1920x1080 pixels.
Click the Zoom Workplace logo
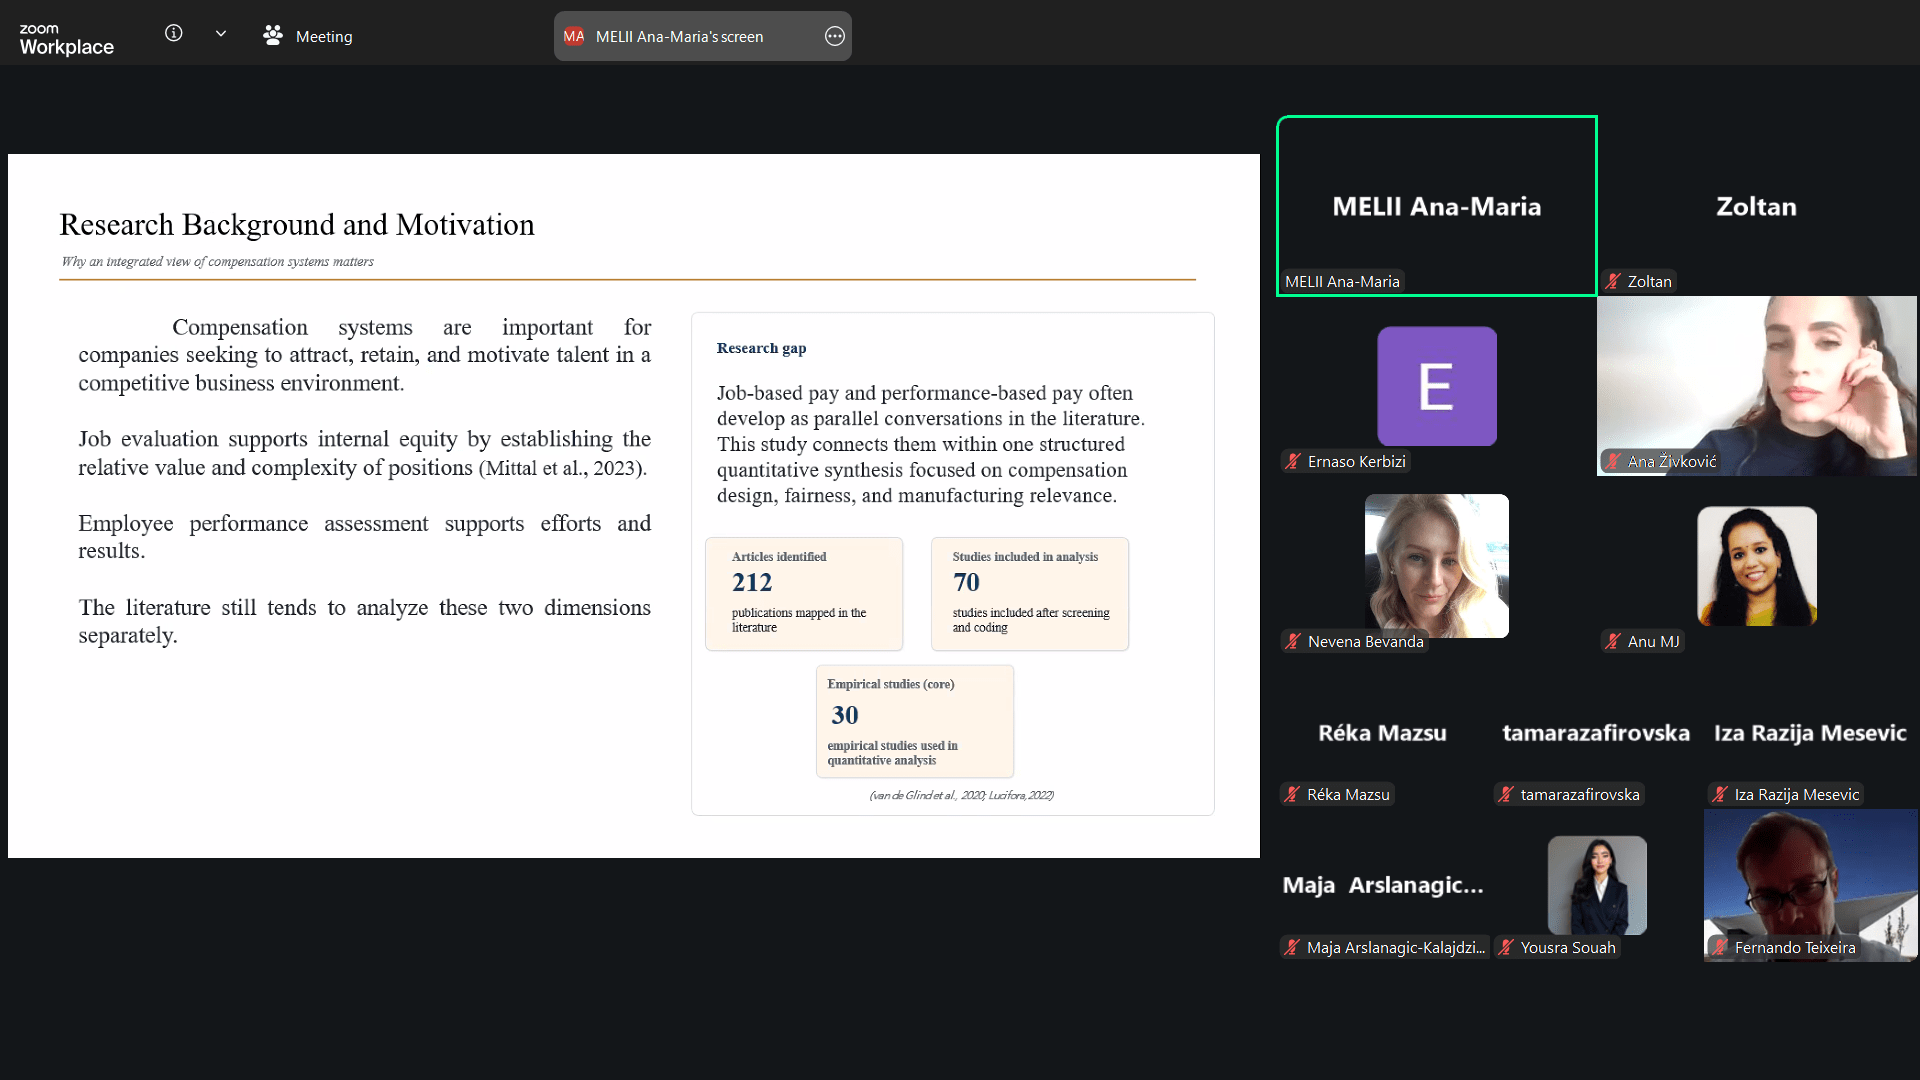(66, 39)
